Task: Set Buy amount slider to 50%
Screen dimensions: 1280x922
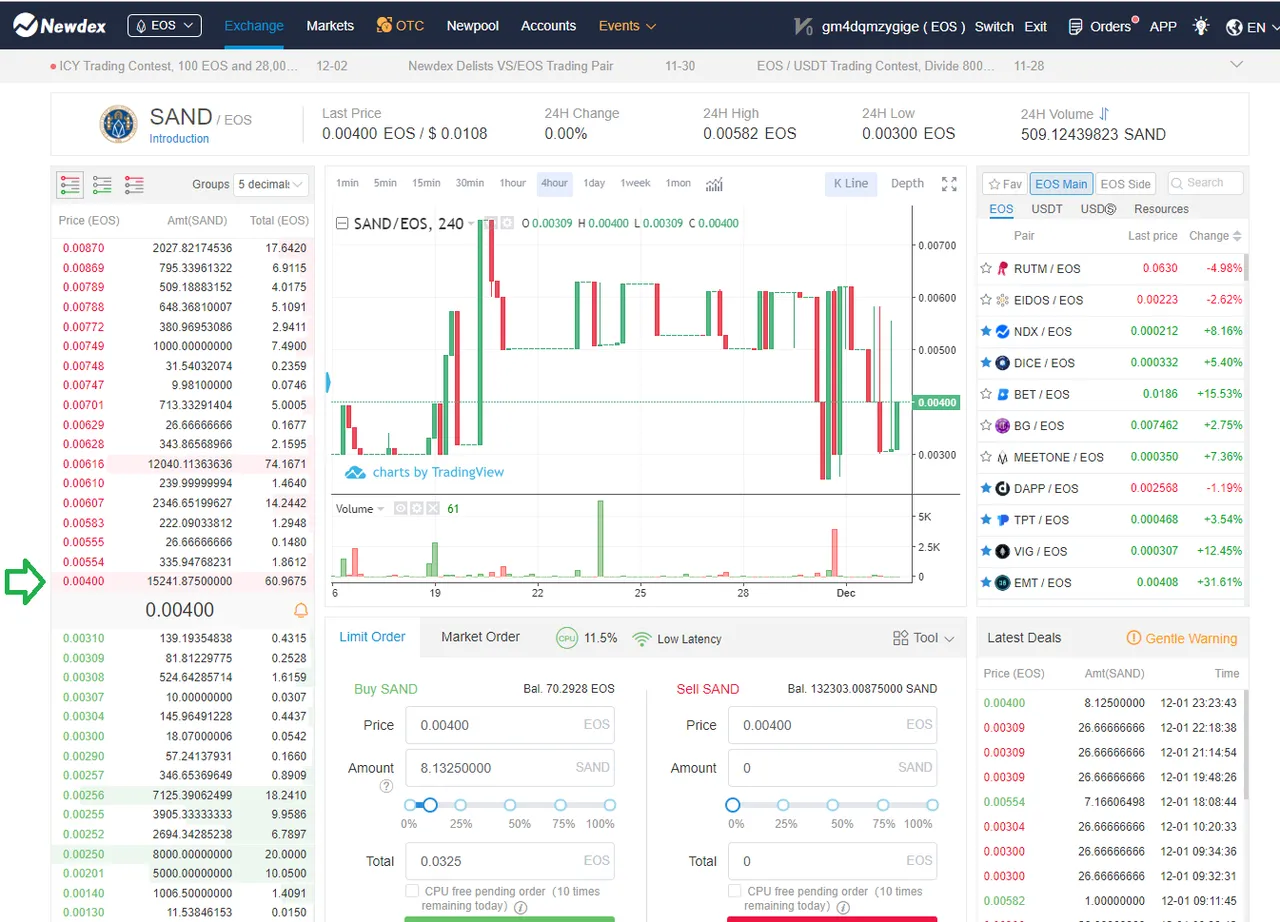Action: [510, 805]
